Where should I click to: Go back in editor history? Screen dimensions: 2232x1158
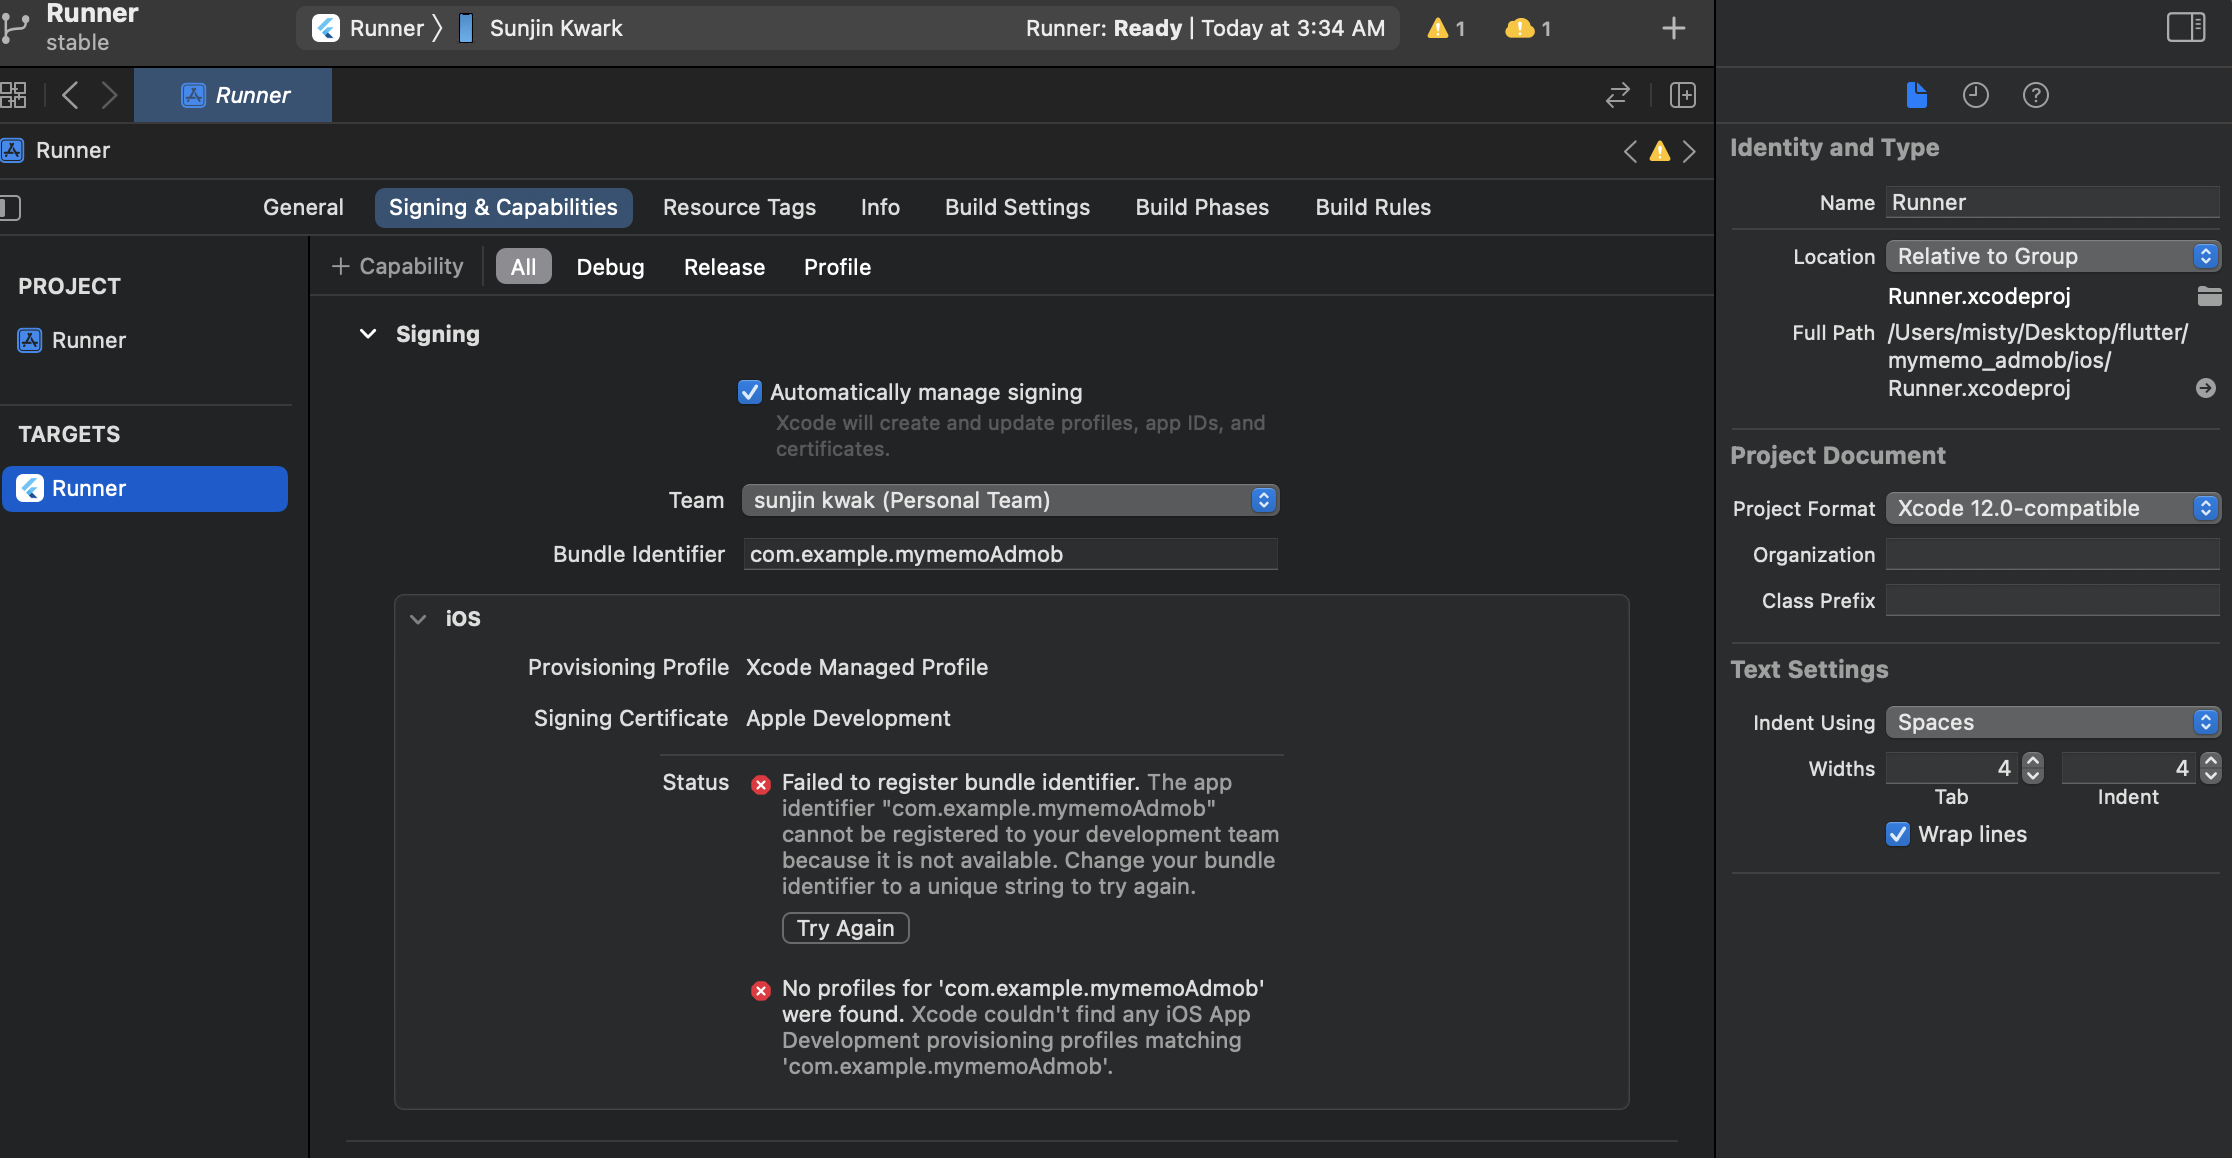(x=70, y=95)
